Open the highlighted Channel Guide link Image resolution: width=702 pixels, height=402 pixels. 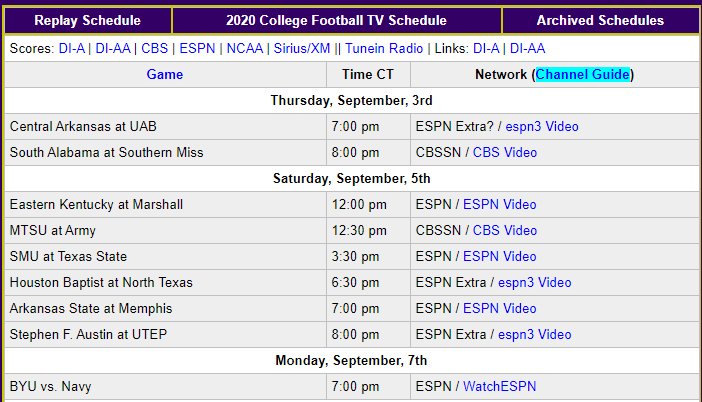coord(583,74)
